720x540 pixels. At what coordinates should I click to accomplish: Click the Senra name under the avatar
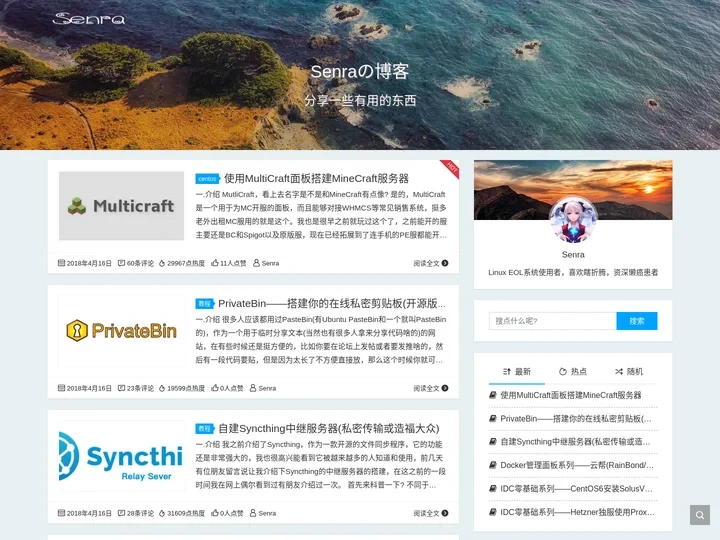pyautogui.click(x=573, y=254)
